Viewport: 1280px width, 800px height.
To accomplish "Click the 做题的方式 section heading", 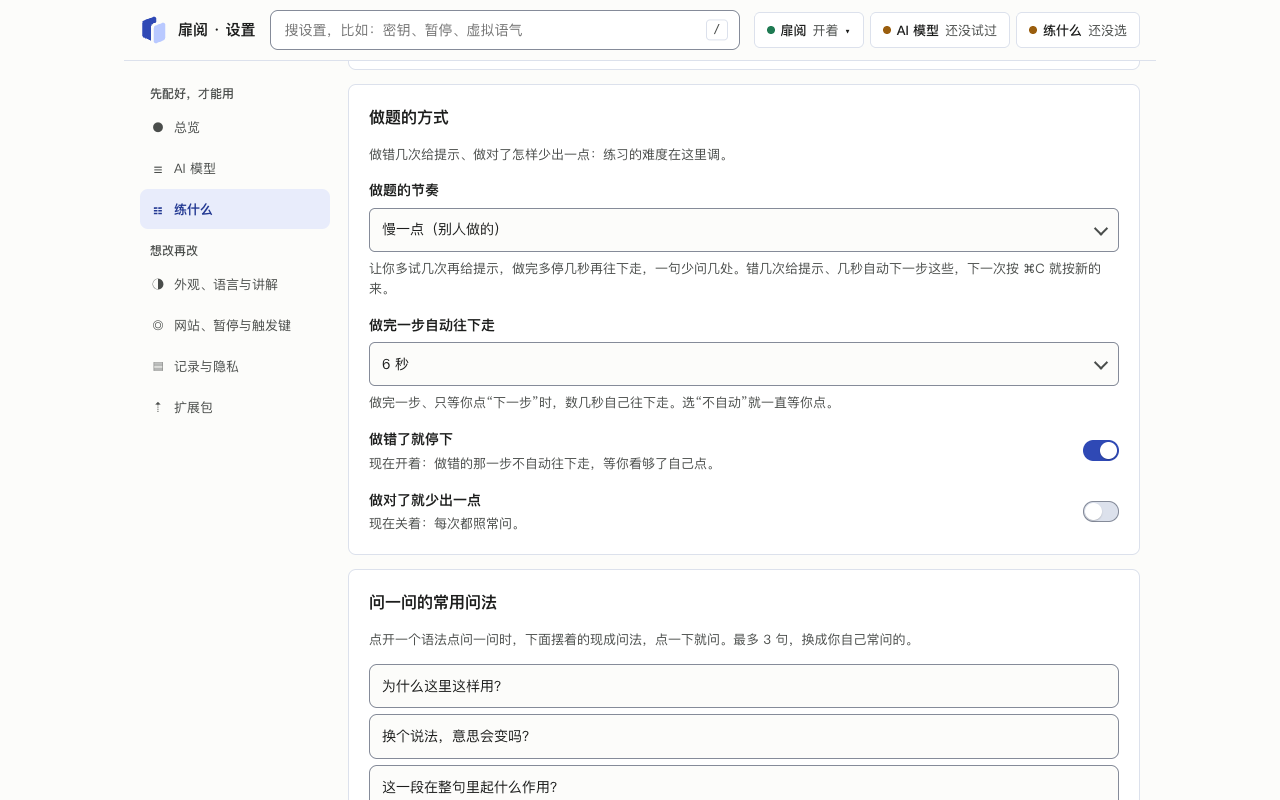I will pyautogui.click(x=409, y=117).
